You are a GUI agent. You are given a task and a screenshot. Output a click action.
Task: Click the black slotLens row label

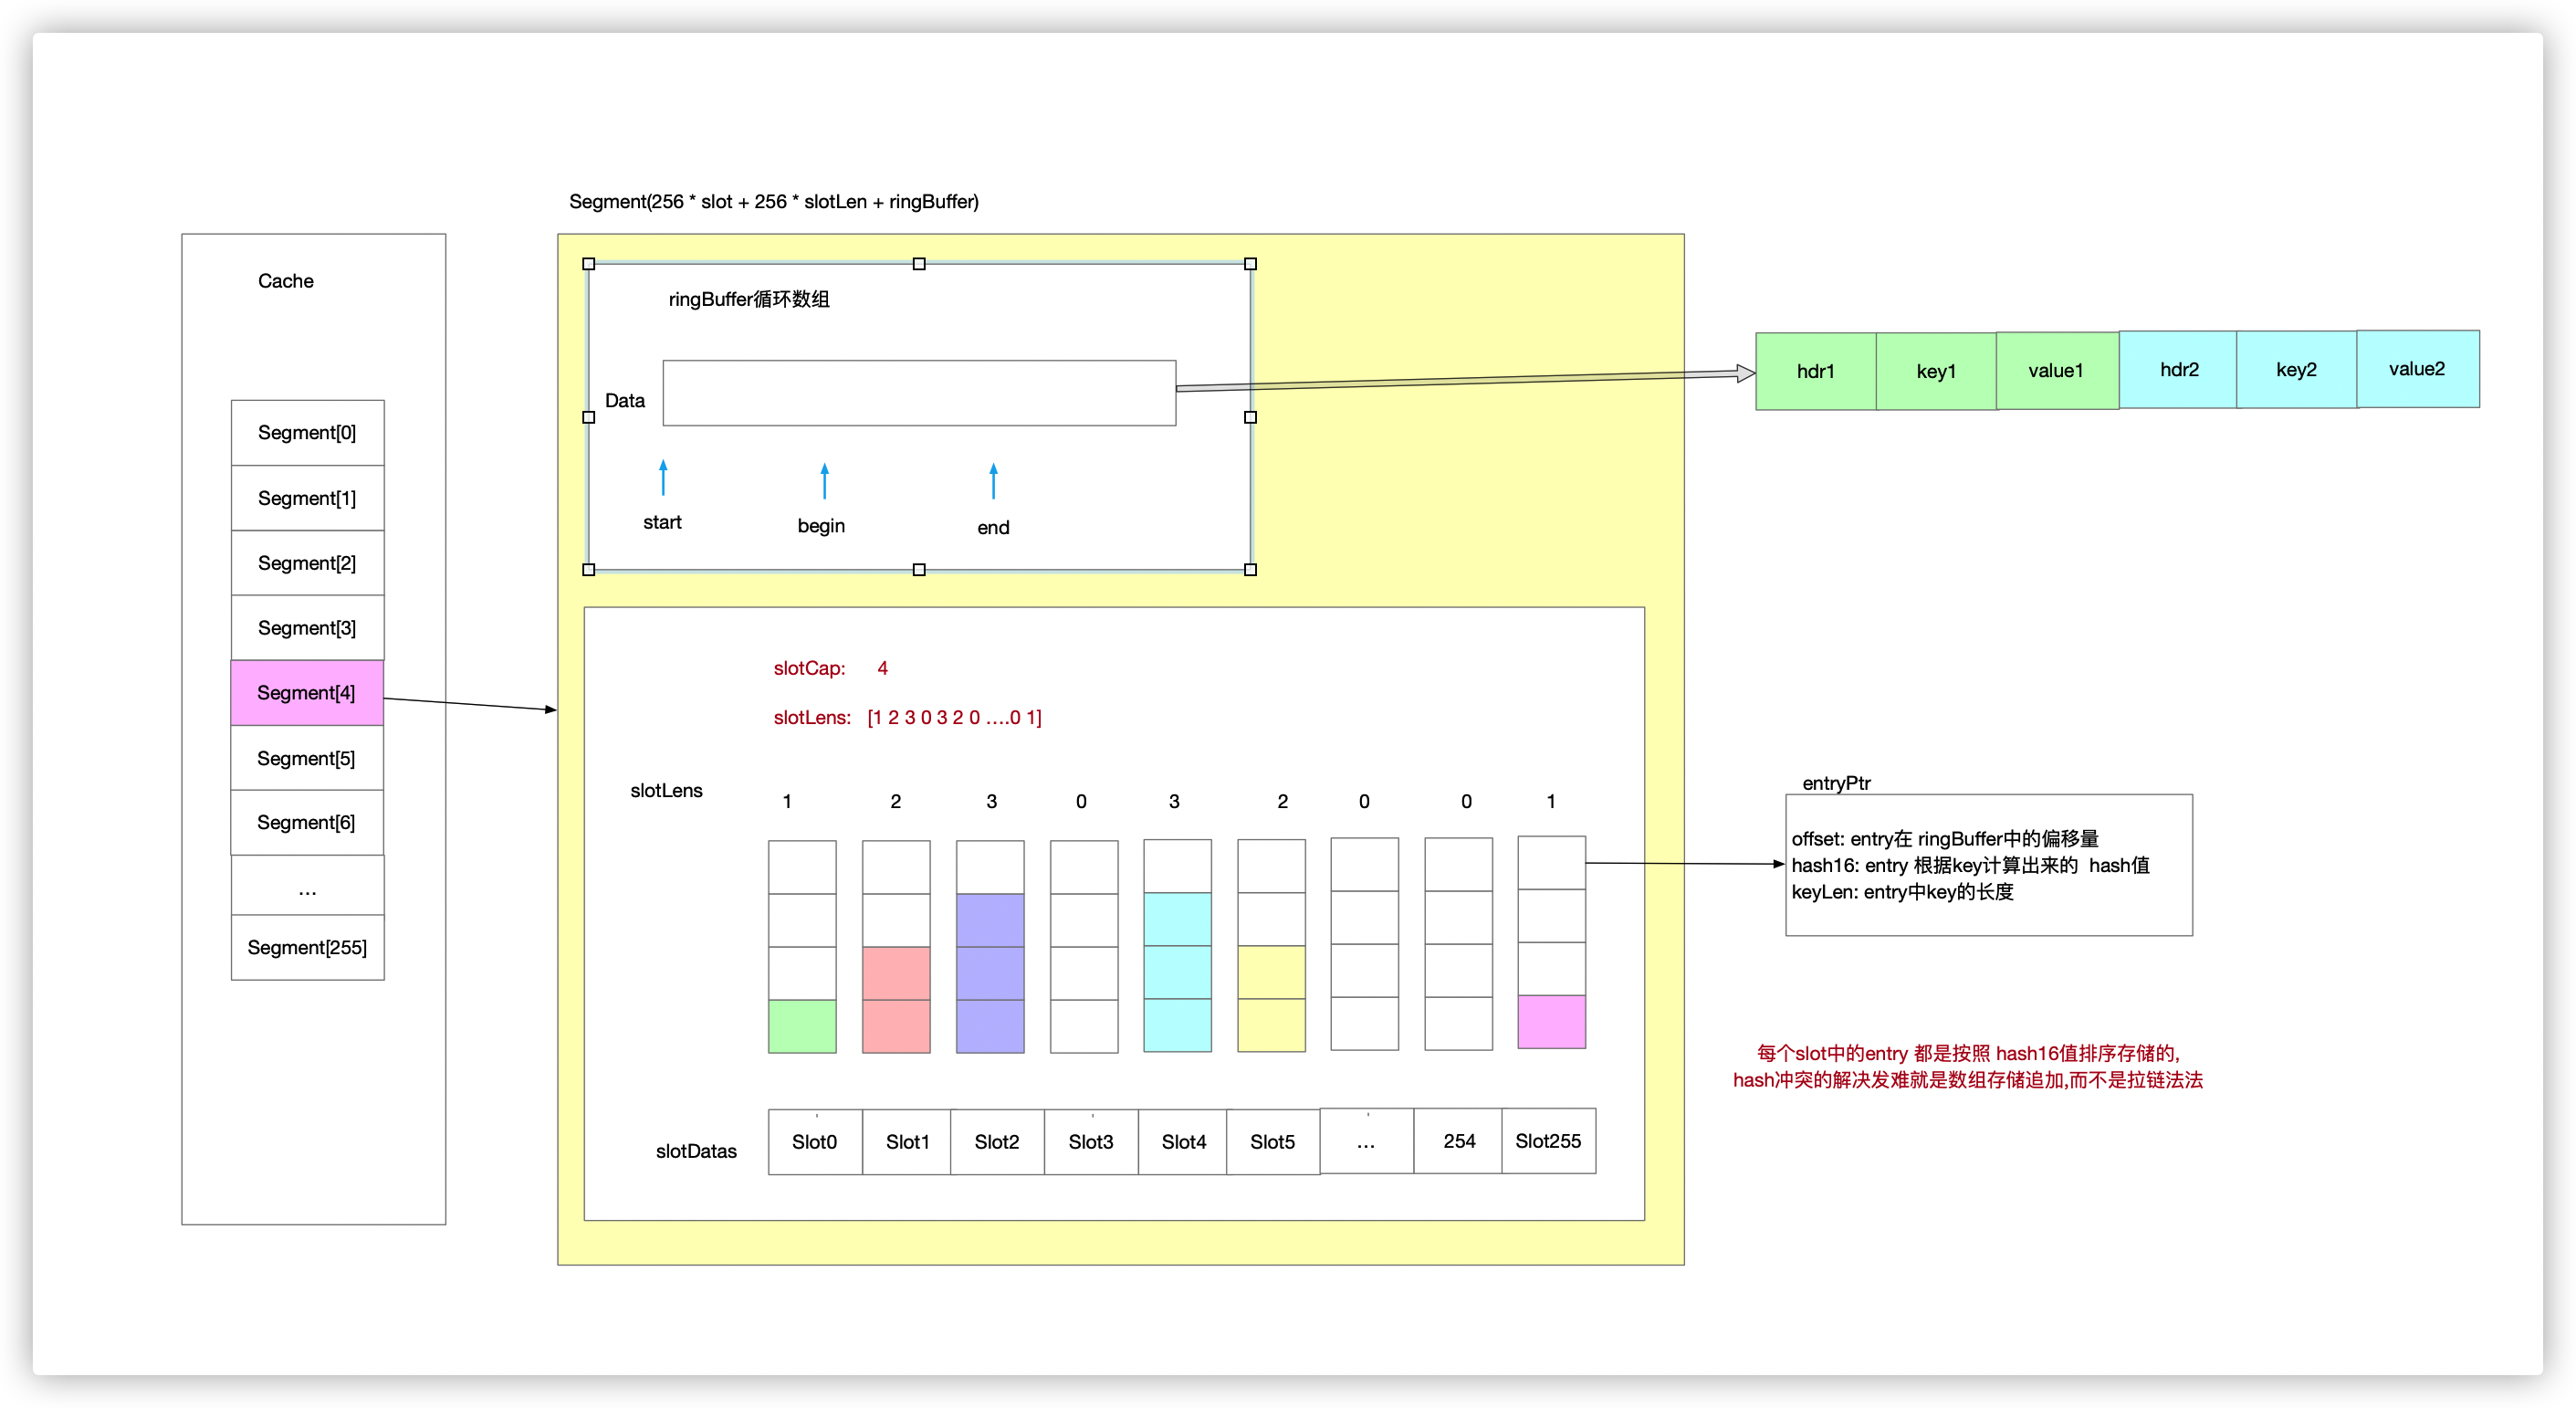(666, 790)
